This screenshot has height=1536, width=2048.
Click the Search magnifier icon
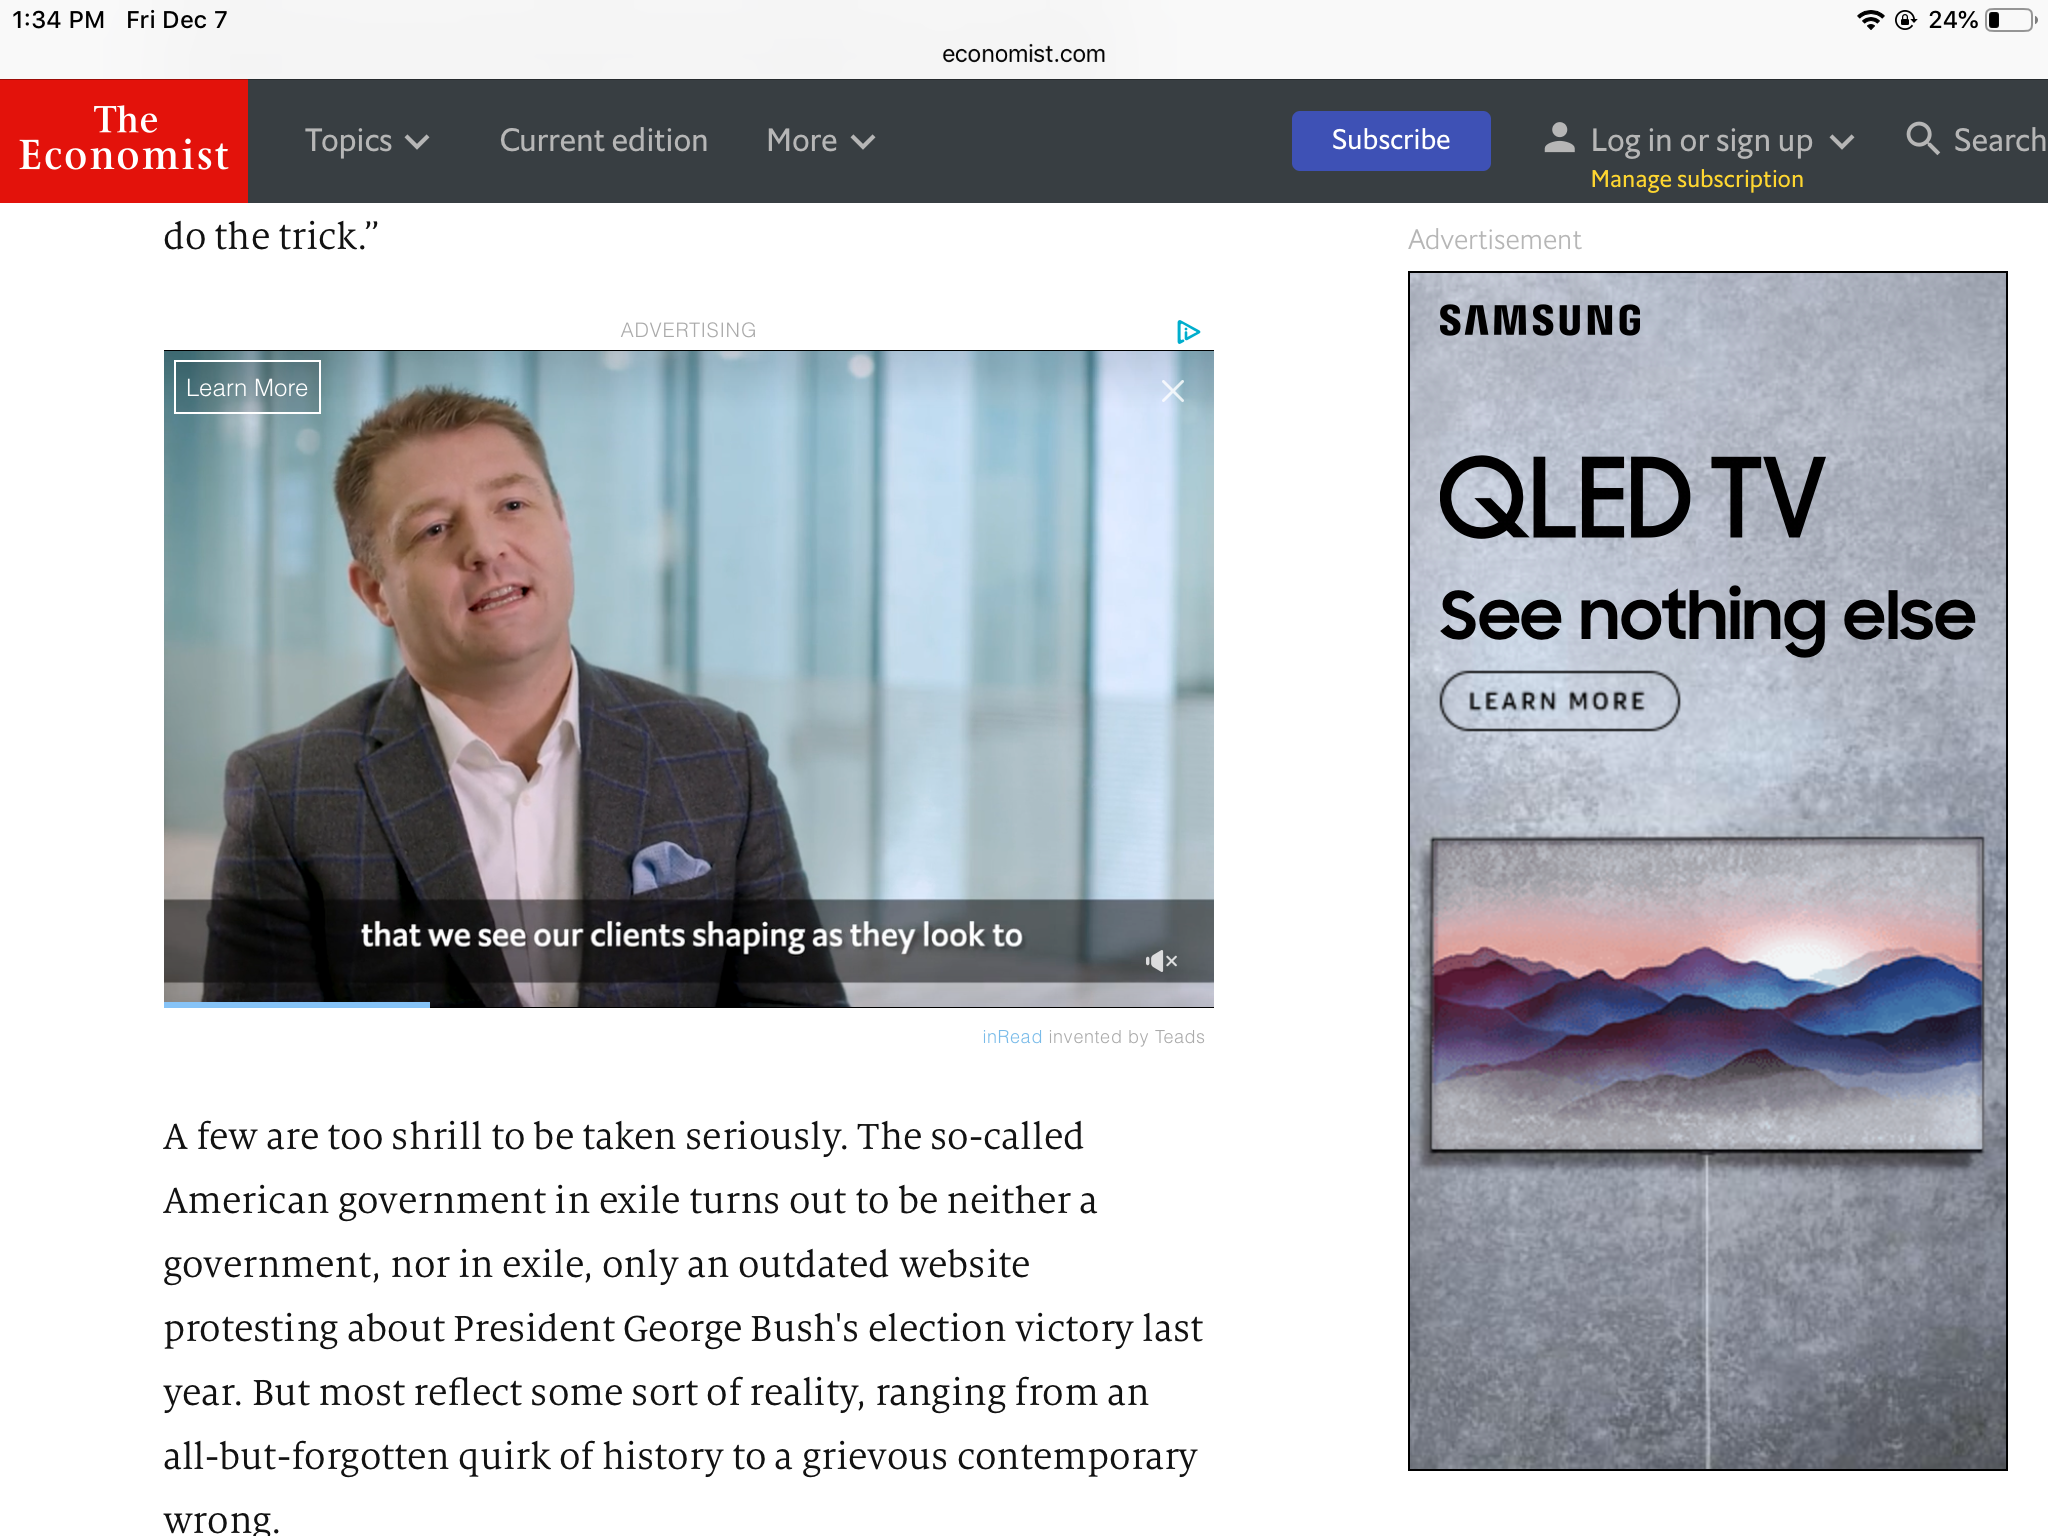tap(1922, 138)
